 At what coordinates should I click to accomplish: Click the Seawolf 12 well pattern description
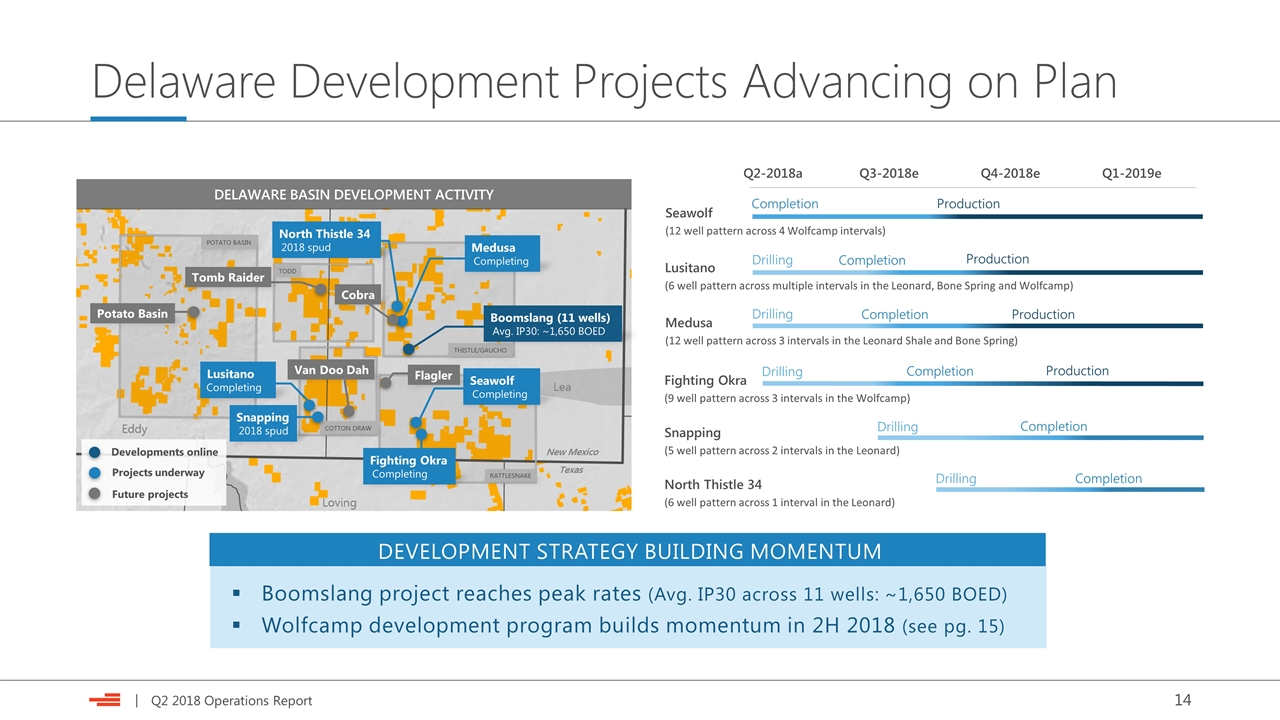pos(775,231)
